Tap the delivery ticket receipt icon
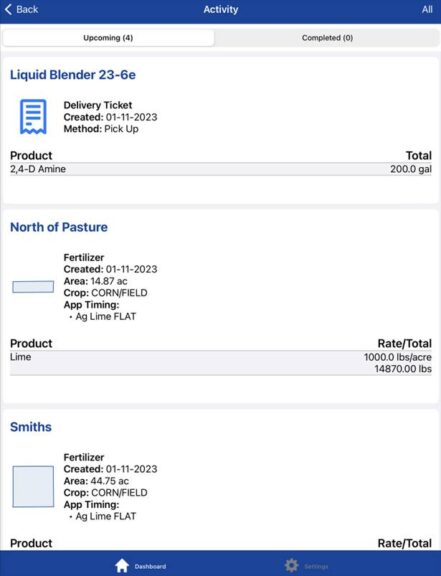441x576 pixels. (x=33, y=116)
